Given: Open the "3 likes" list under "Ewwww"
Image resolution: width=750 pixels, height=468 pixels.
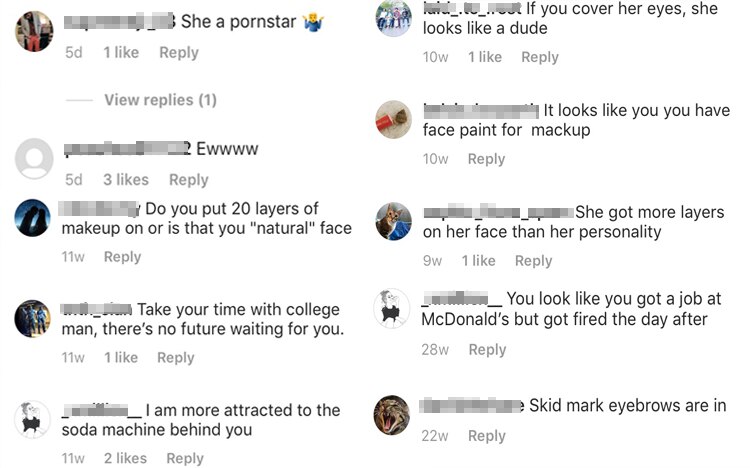Looking at the screenshot, I should (126, 180).
